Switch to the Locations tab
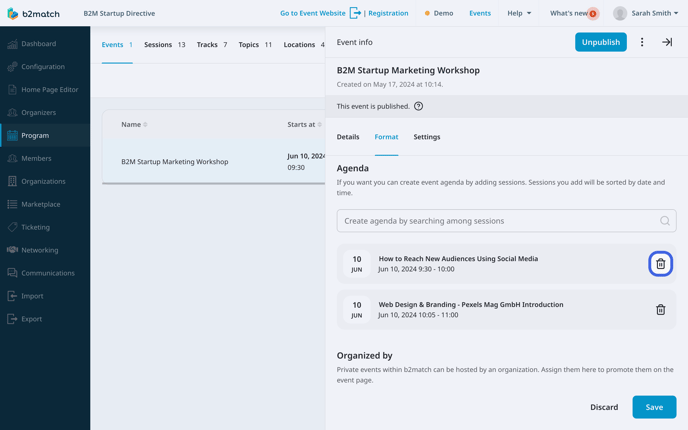 click(x=304, y=45)
